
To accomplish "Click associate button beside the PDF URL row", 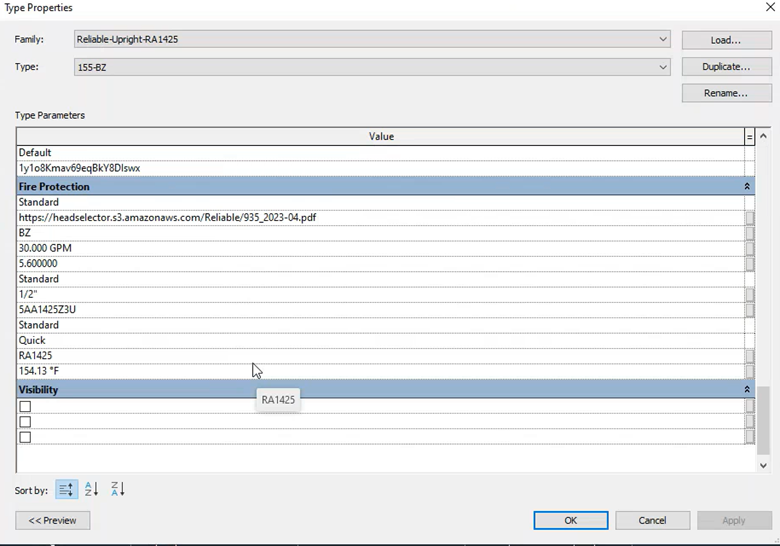I will coord(750,217).
